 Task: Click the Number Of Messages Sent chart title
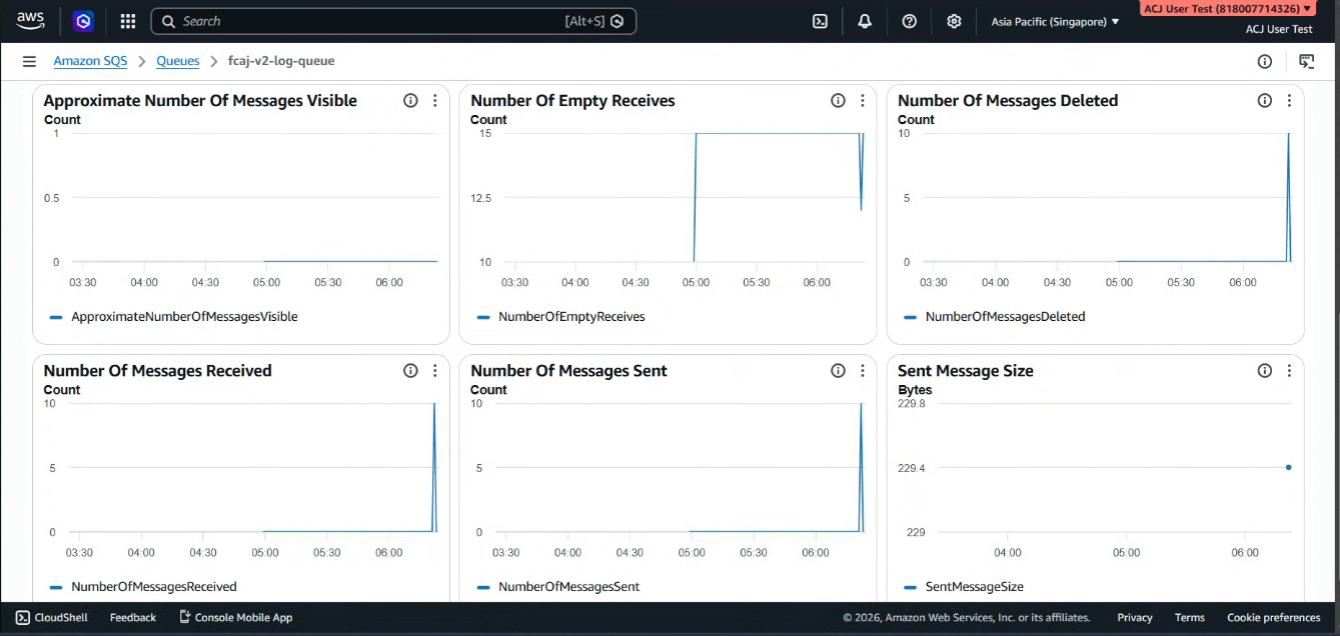pyautogui.click(x=569, y=370)
